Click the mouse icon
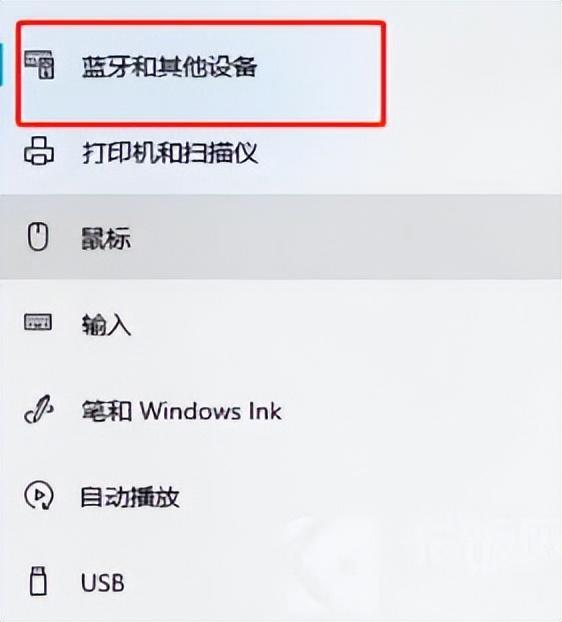Screen dimensions: 562x622 [38, 237]
